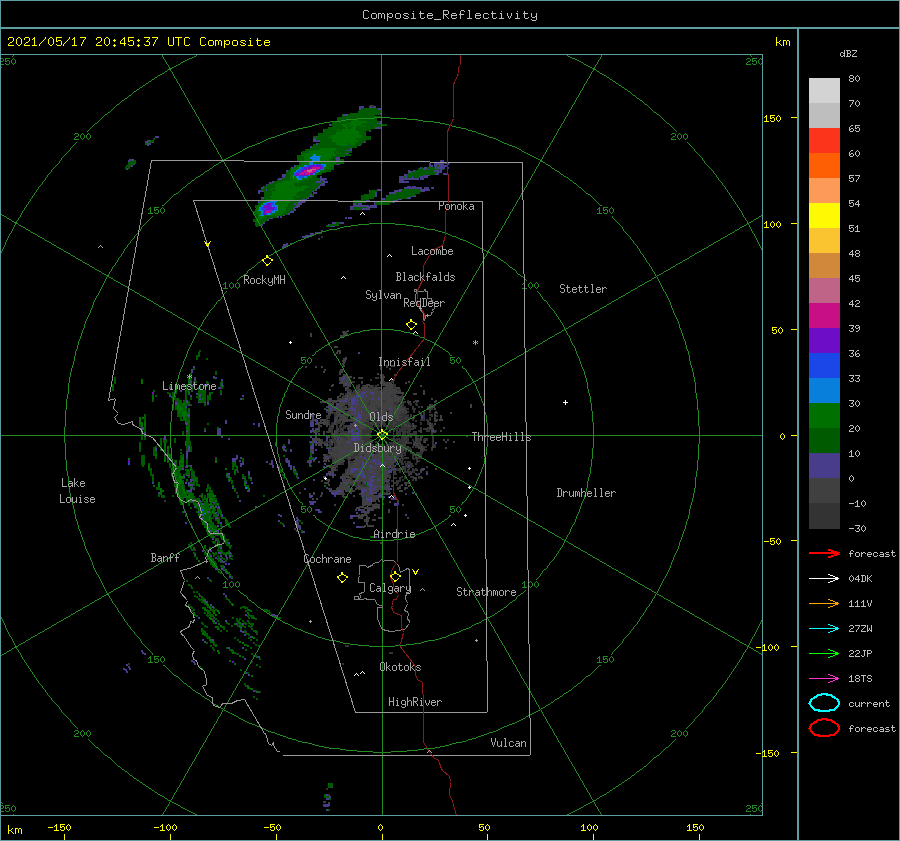900x841 pixels.
Task: Select the Vulcan label
Action: (x=508, y=743)
